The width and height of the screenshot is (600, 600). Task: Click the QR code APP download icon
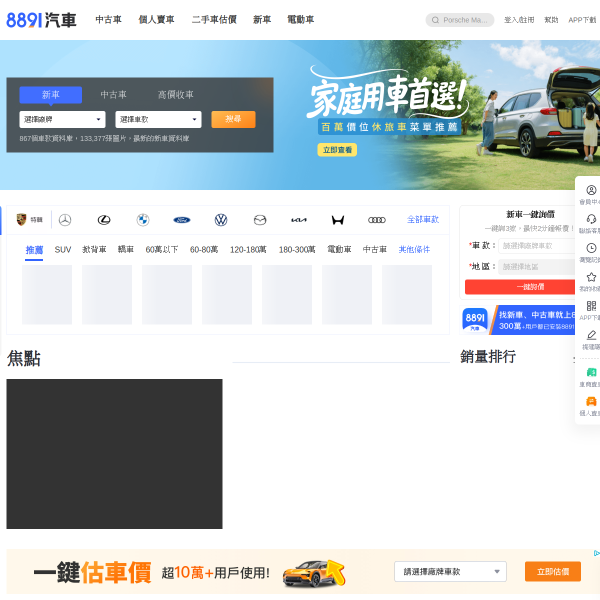click(x=591, y=306)
